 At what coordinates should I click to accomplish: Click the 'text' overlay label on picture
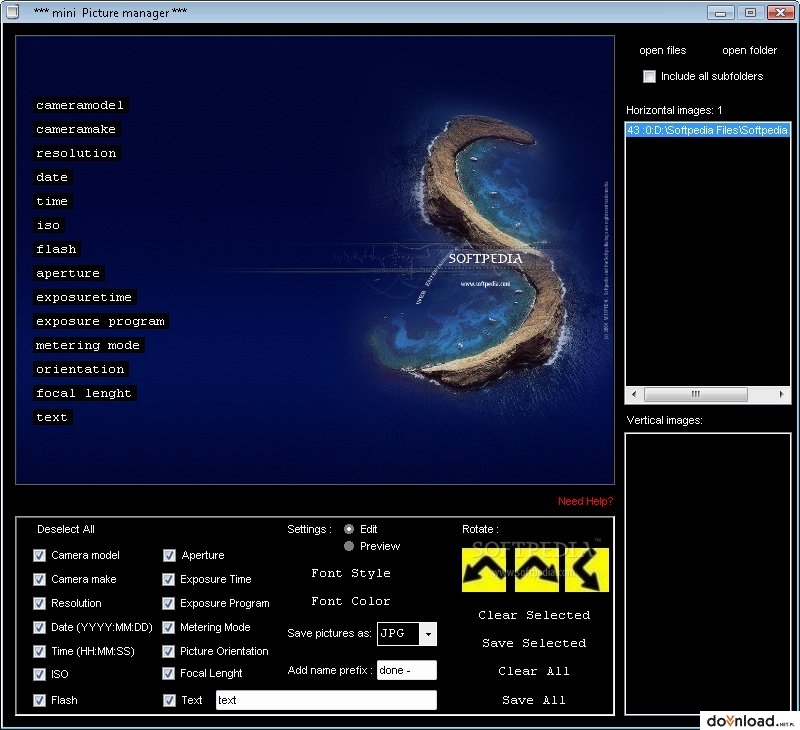point(52,417)
